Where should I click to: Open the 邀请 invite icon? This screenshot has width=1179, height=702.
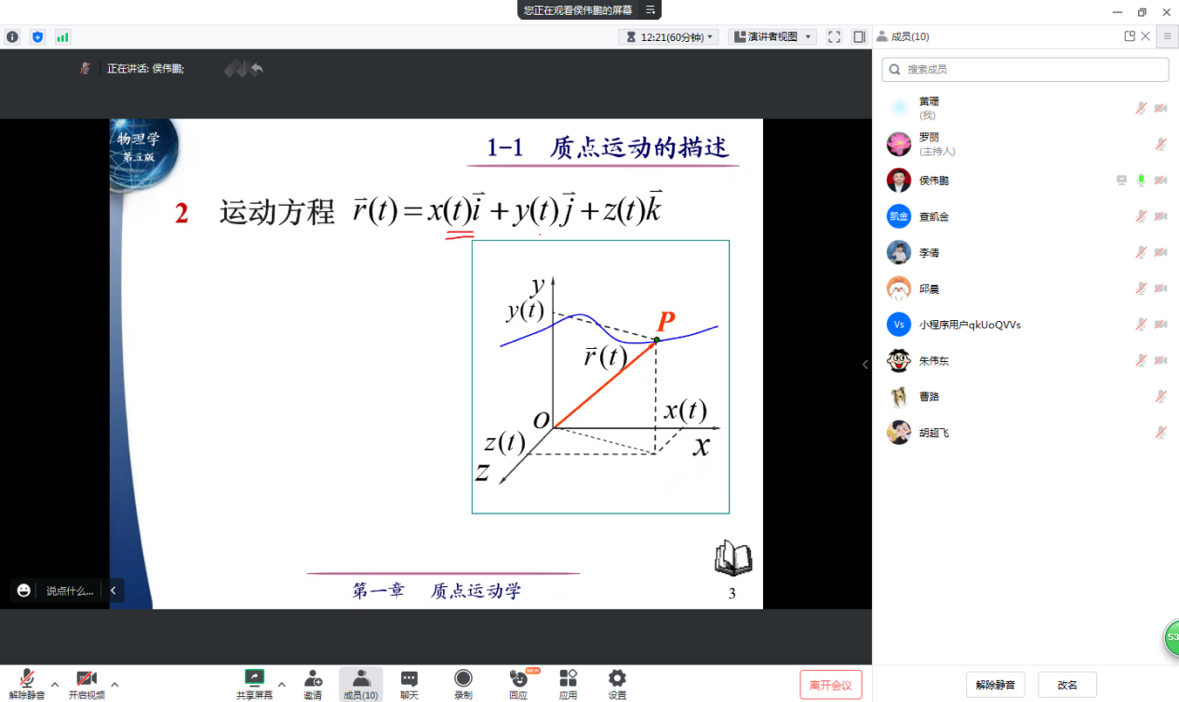pyautogui.click(x=313, y=684)
